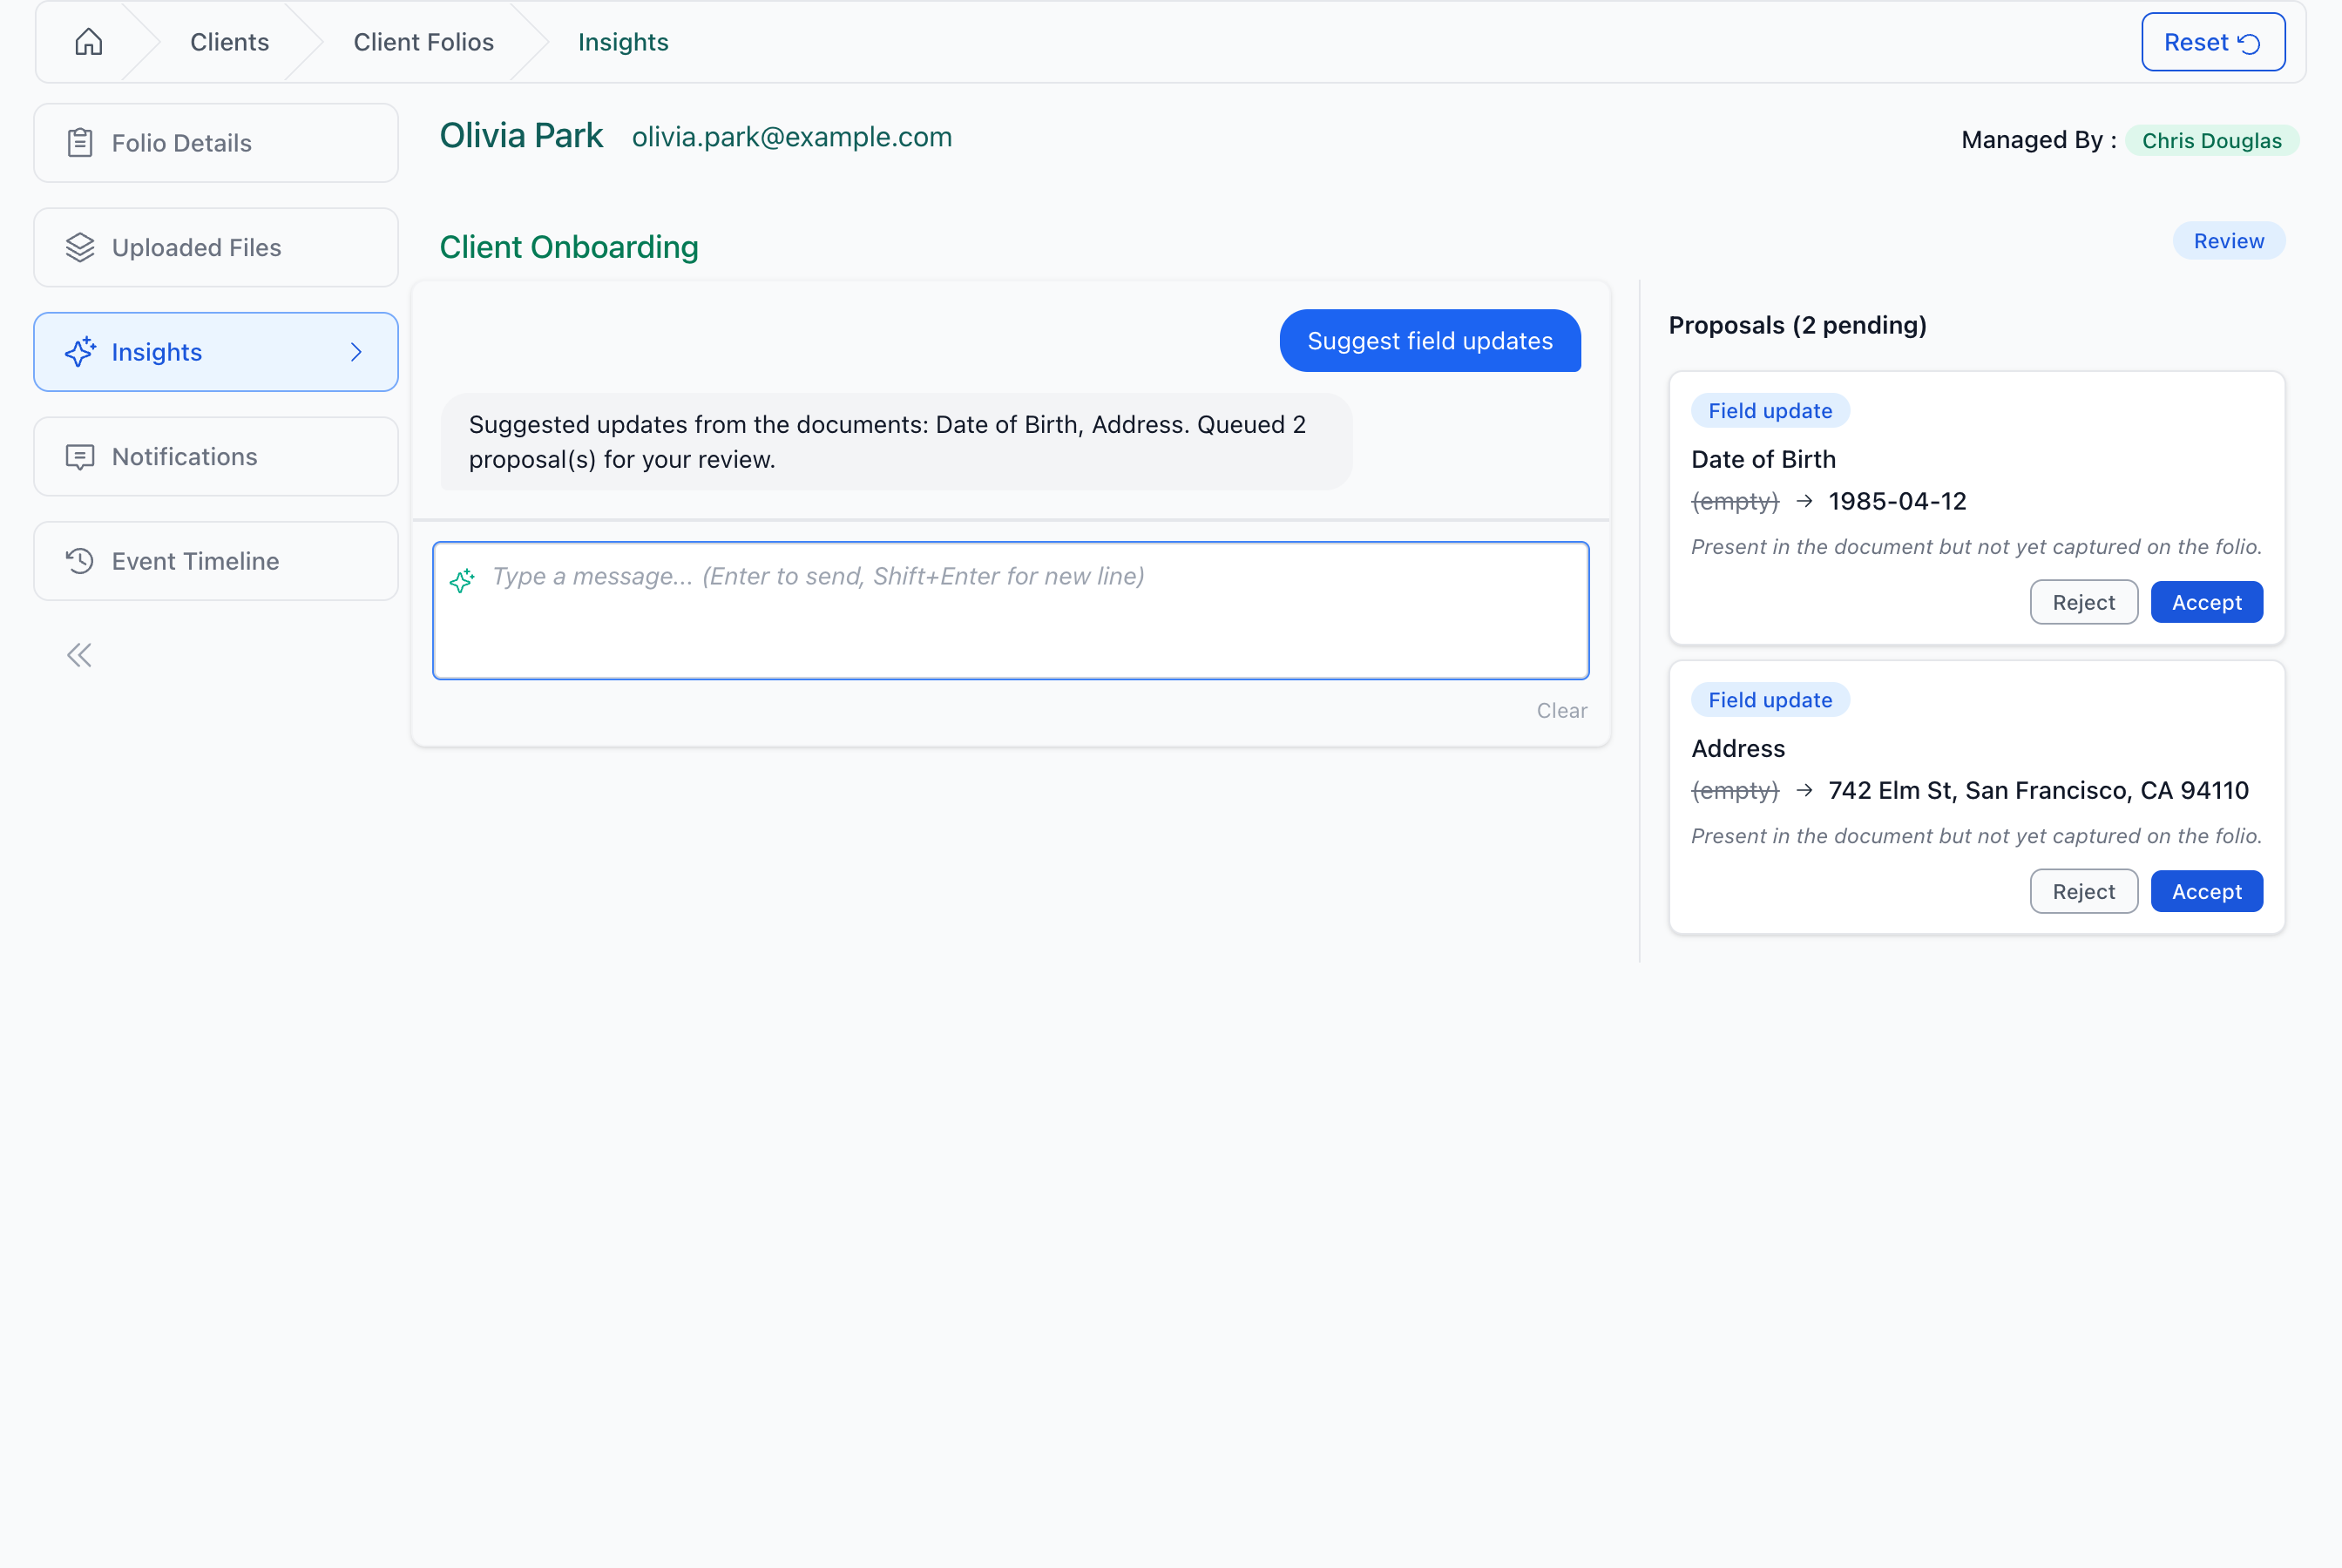This screenshot has width=2342, height=1568.
Task: Switch to the Event Timeline section
Action: click(216, 561)
